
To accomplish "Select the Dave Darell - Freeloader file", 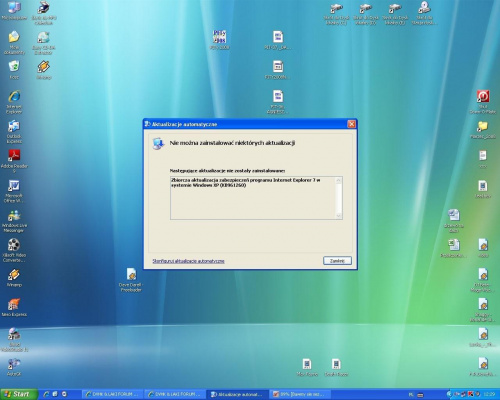I will pyautogui.click(x=131, y=280).
